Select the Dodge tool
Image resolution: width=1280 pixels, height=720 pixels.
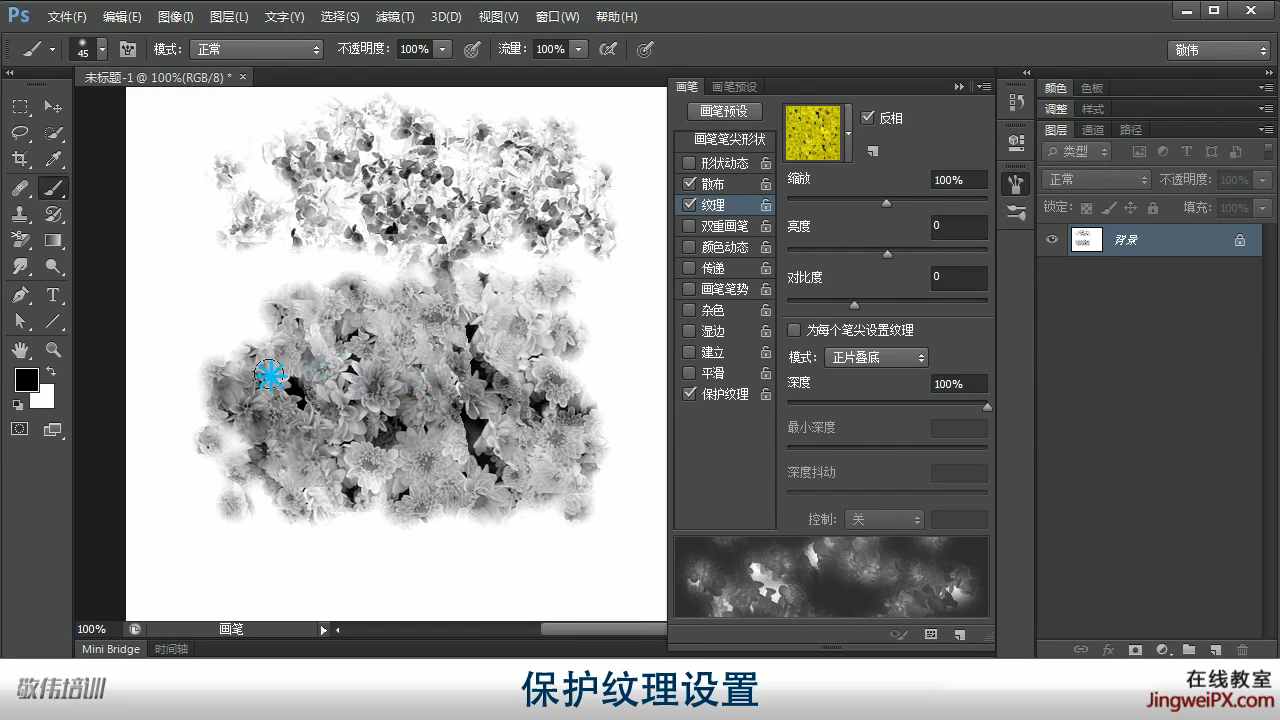[53, 267]
